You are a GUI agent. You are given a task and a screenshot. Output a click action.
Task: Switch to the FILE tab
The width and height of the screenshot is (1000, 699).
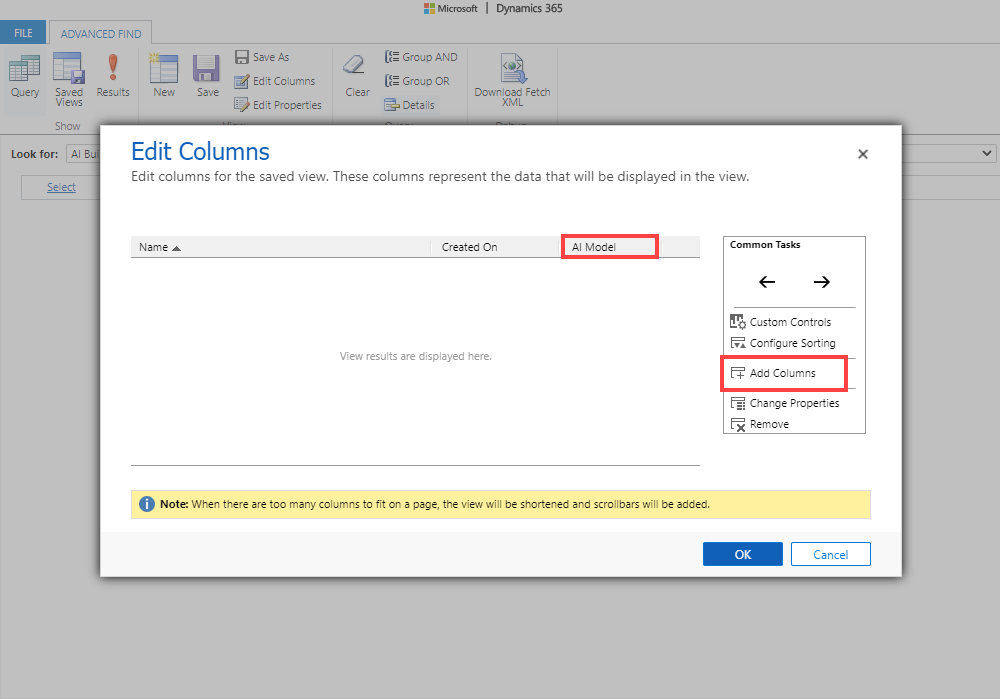click(22, 32)
